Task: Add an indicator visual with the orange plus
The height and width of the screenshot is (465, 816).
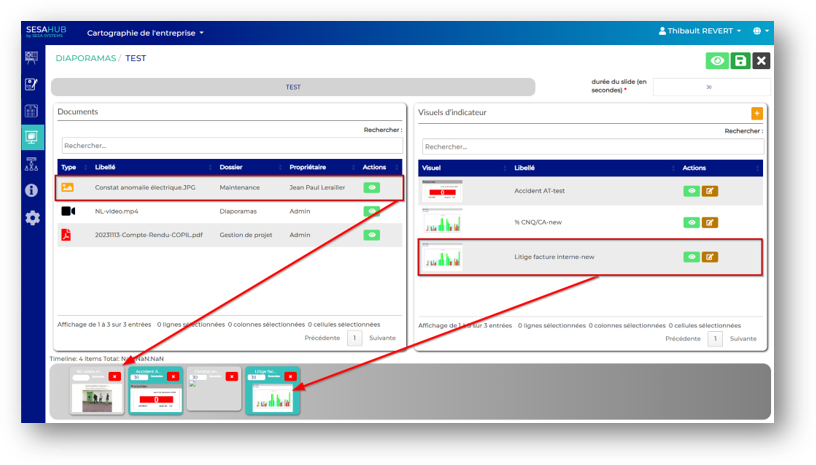Action: point(756,114)
